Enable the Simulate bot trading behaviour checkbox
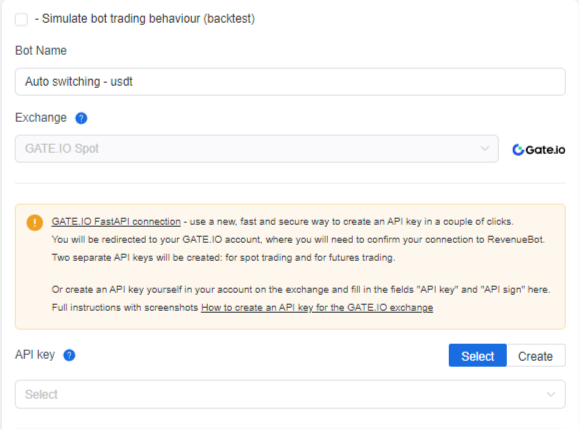The width and height of the screenshot is (579, 429). coord(21,19)
